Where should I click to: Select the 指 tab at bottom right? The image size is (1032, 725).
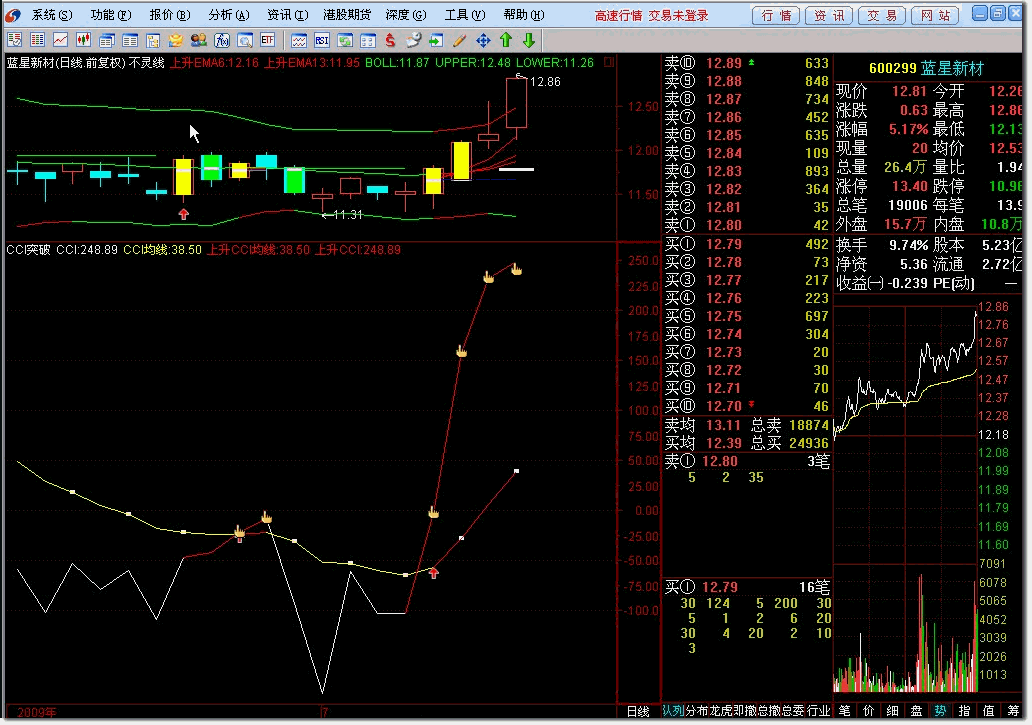[x=964, y=711]
